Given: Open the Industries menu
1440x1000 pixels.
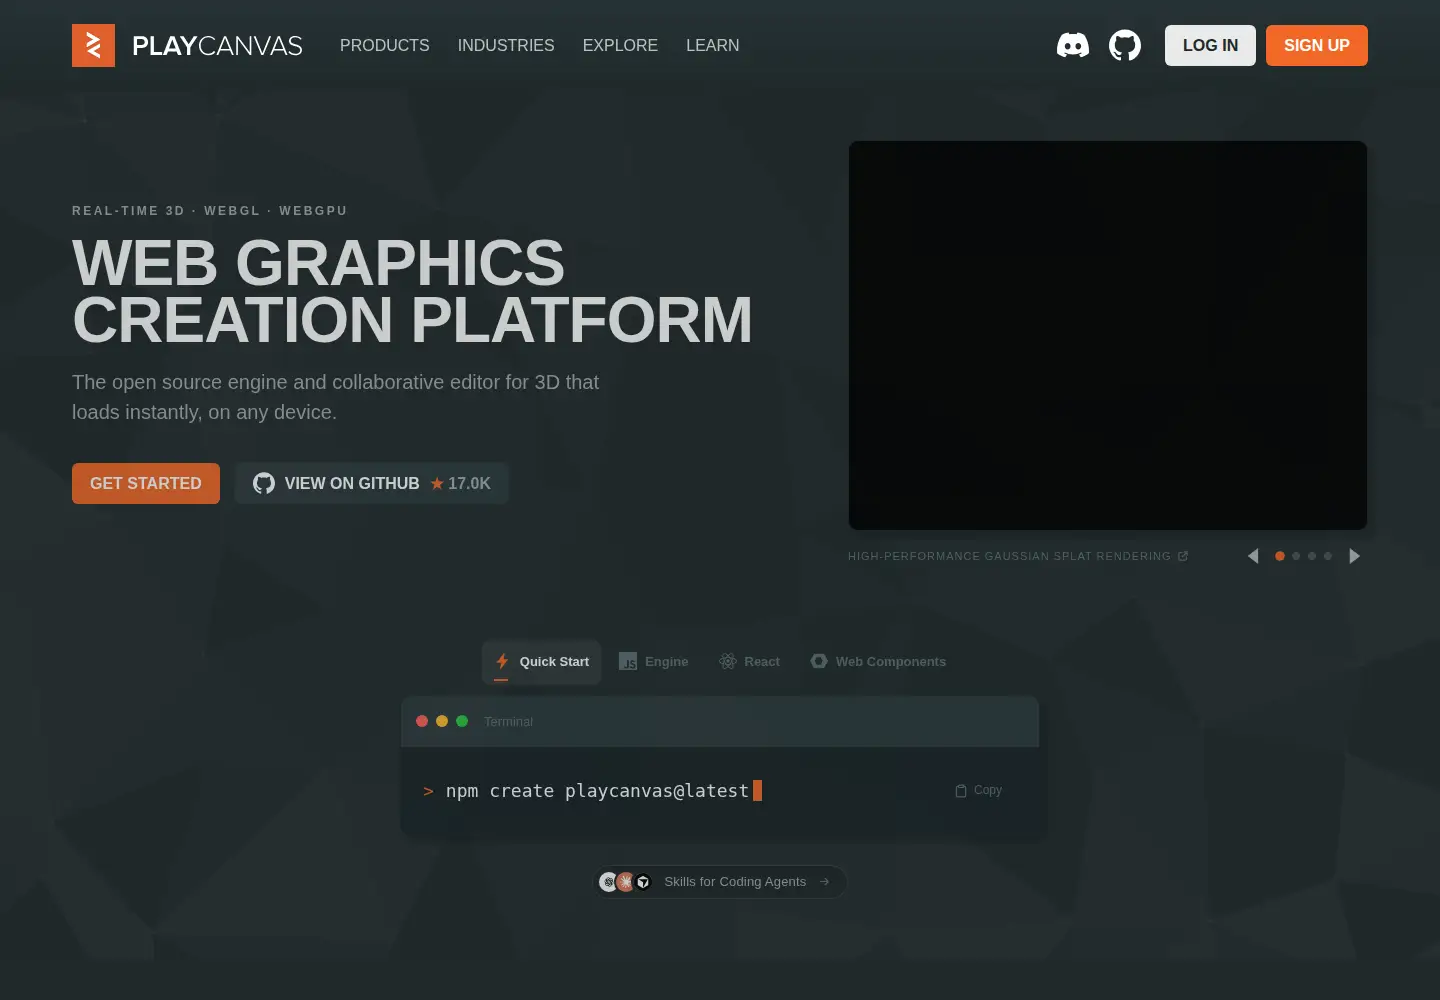Looking at the screenshot, I should pos(506,45).
